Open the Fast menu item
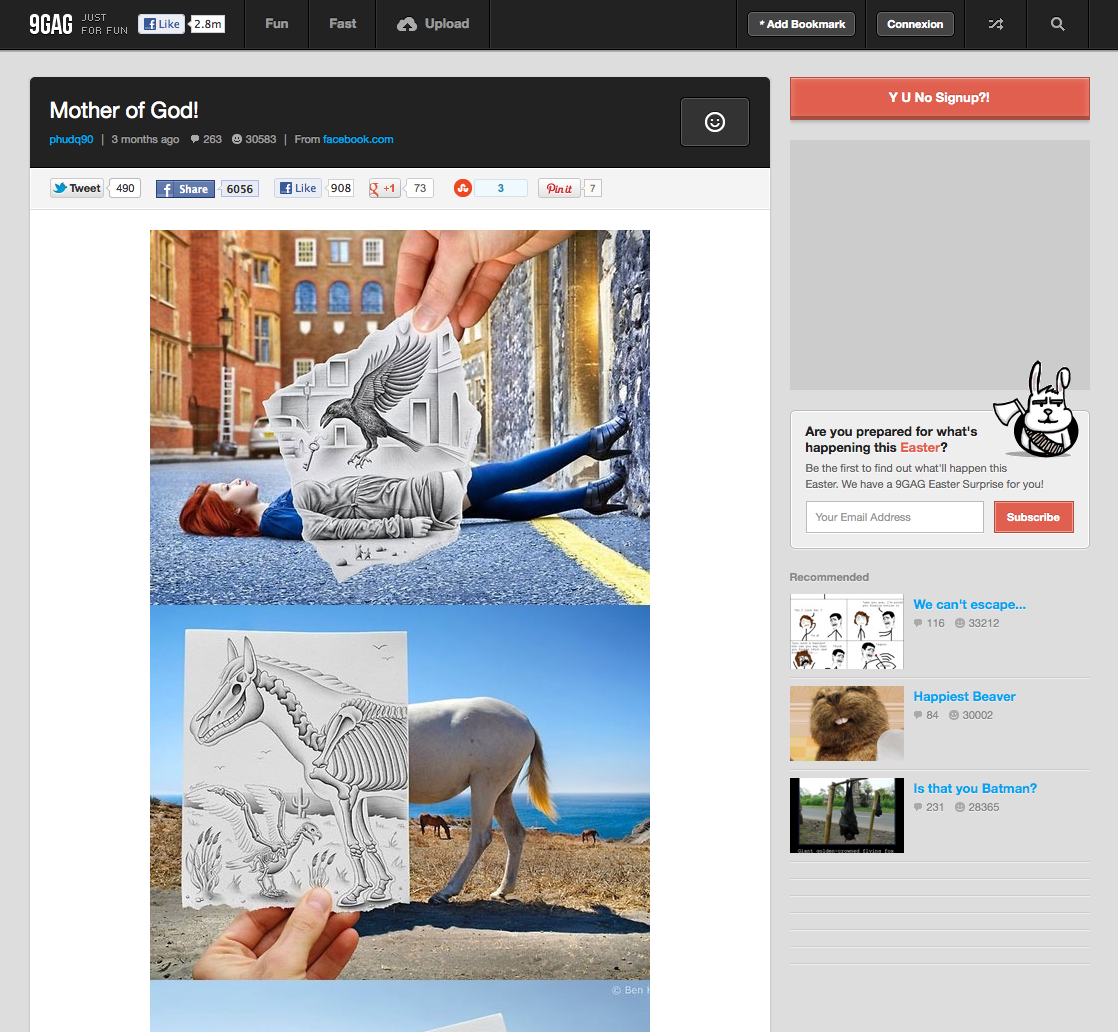The image size is (1118, 1032). (342, 24)
